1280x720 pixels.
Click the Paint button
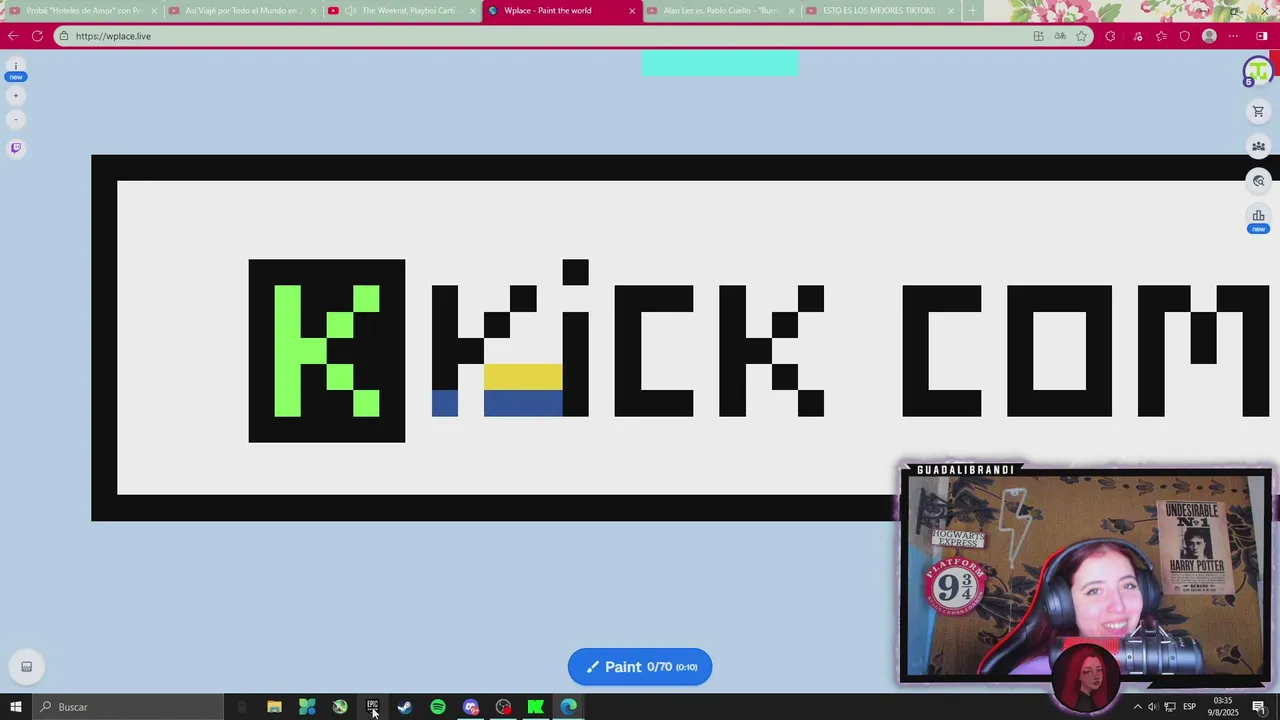tap(640, 667)
